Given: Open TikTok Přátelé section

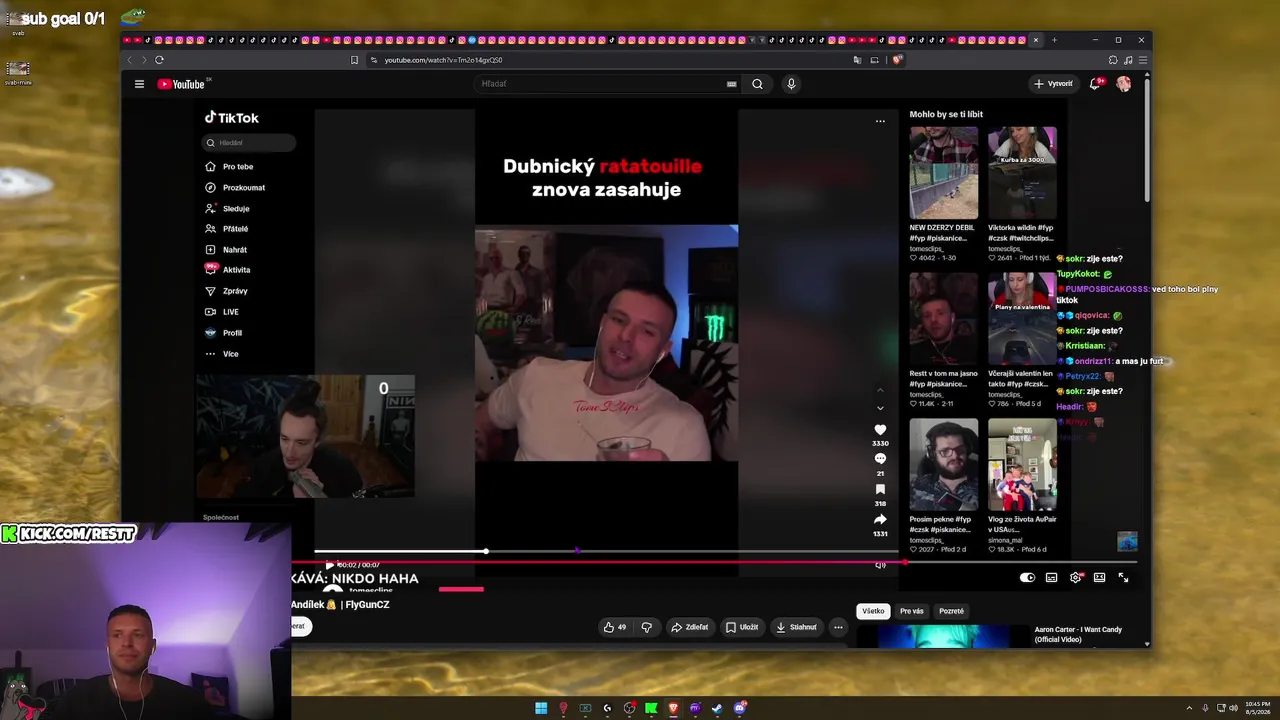Looking at the screenshot, I should click(x=235, y=229).
